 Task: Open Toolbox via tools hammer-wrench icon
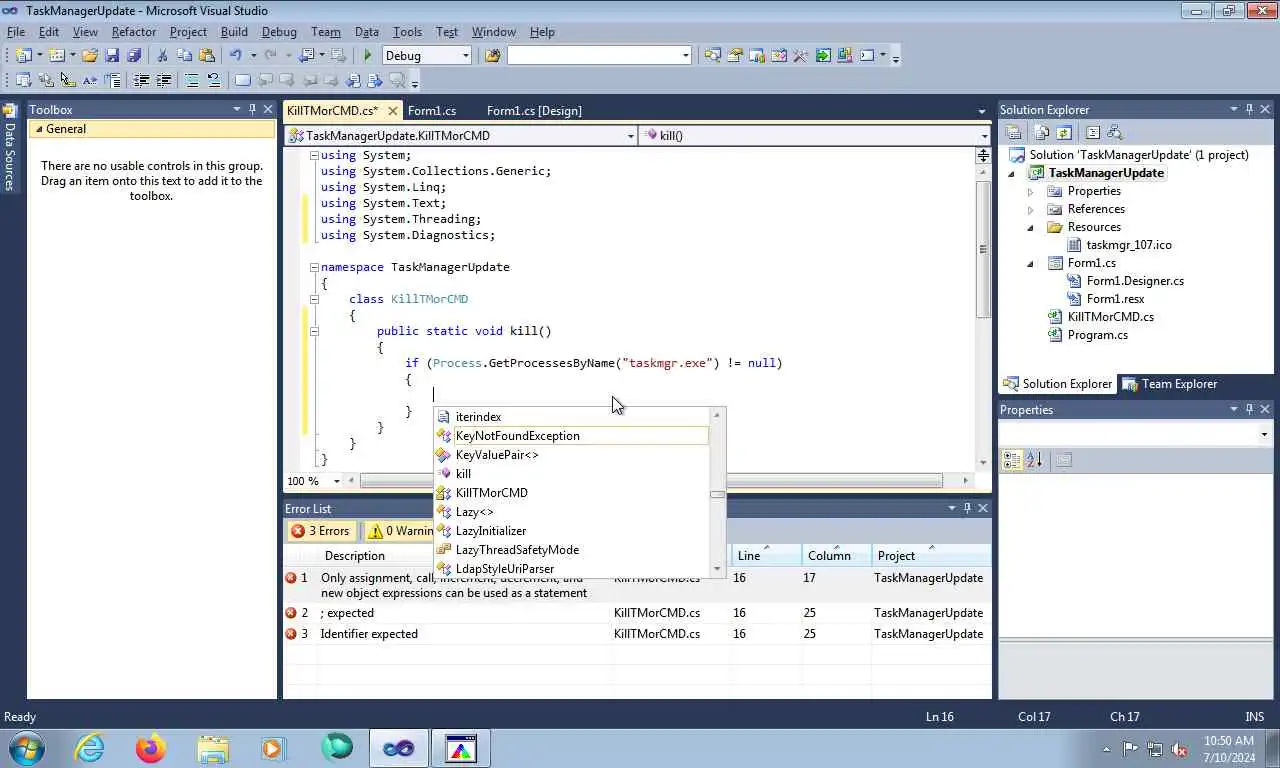pyautogui.click(x=800, y=56)
